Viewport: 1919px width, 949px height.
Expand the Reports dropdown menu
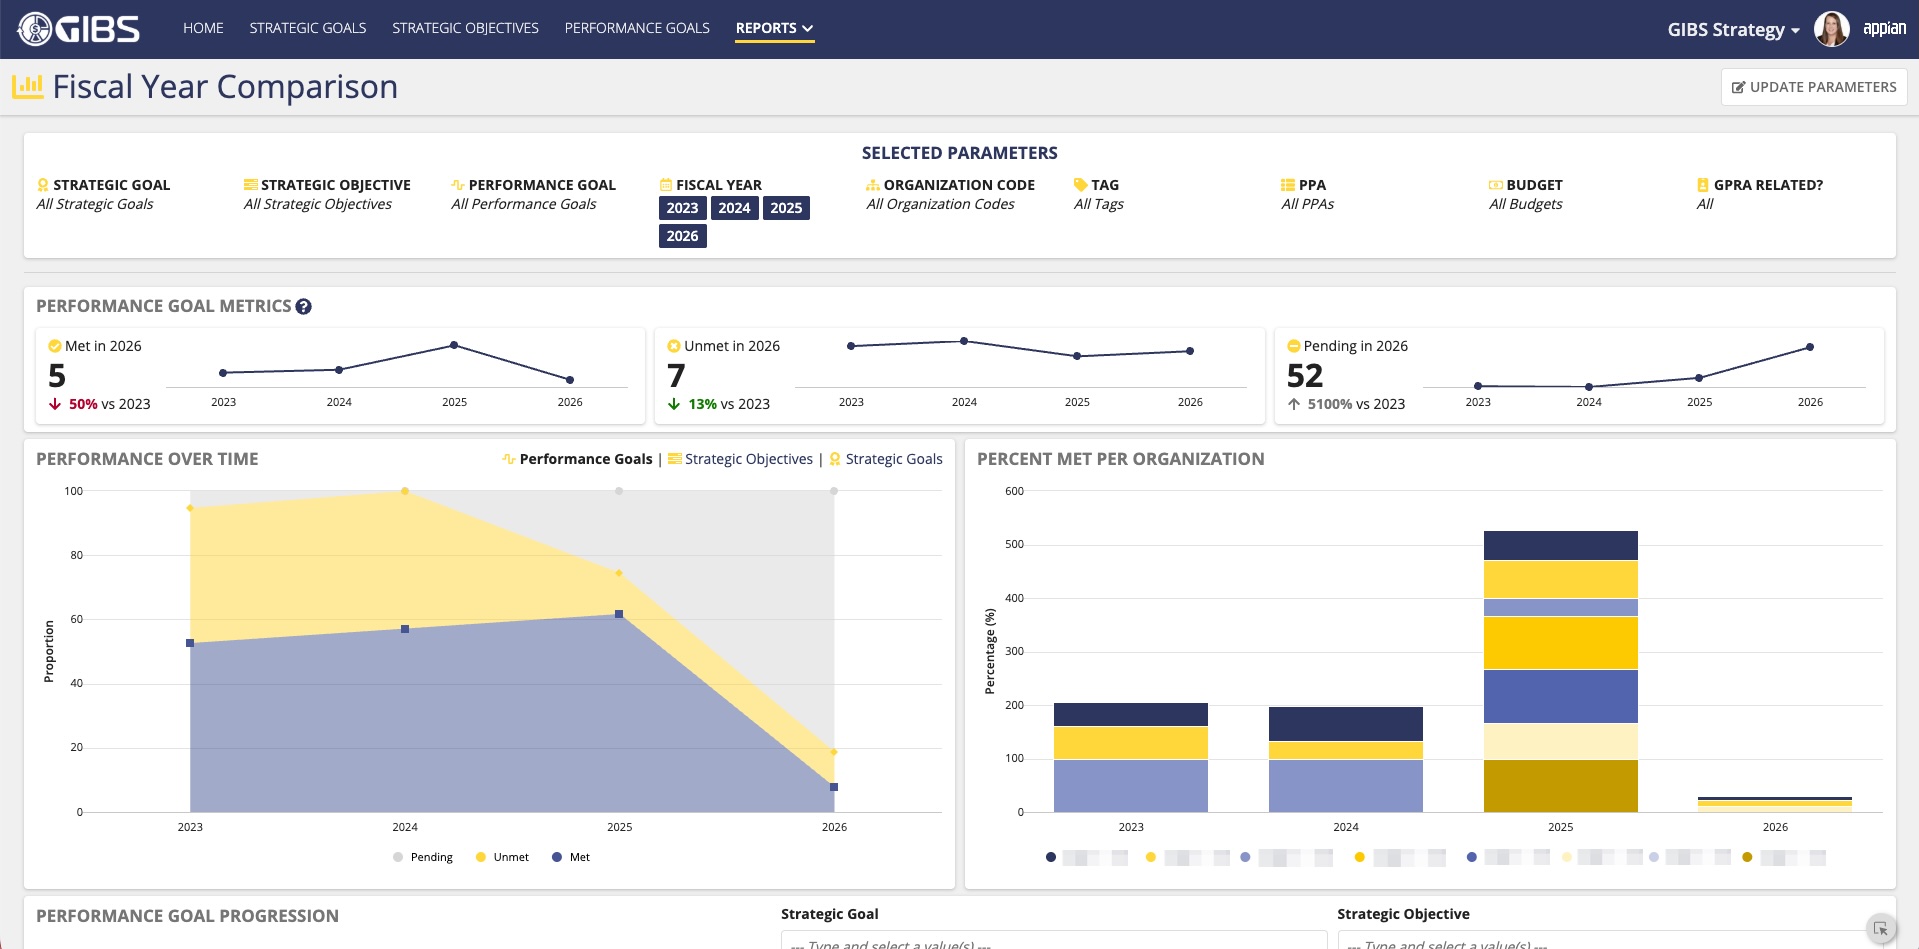tap(774, 28)
